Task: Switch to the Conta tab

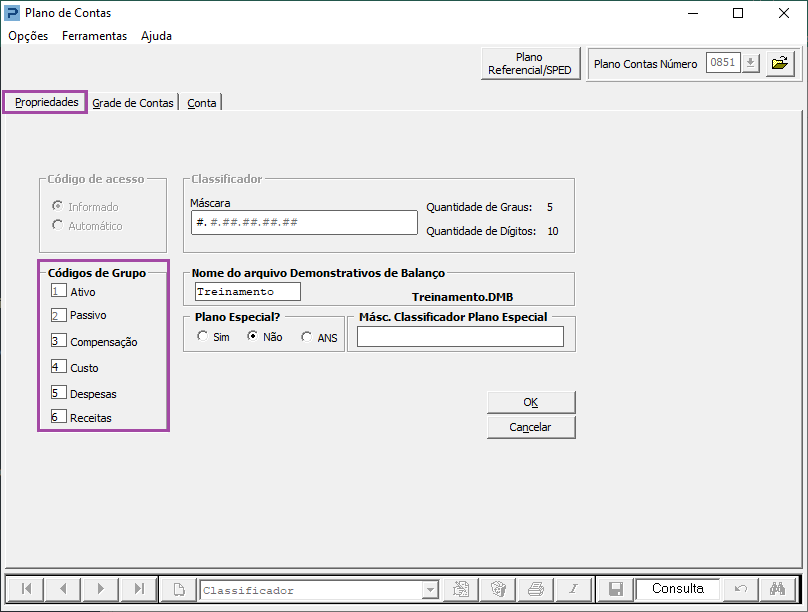Action: [201, 103]
